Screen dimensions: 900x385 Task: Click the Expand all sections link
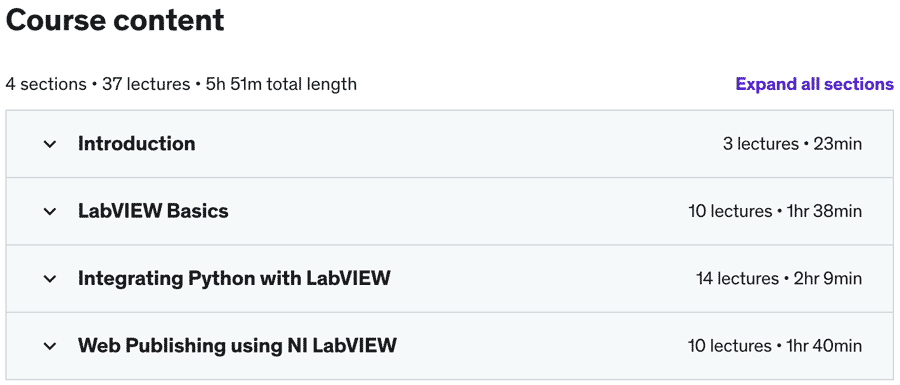tap(814, 84)
